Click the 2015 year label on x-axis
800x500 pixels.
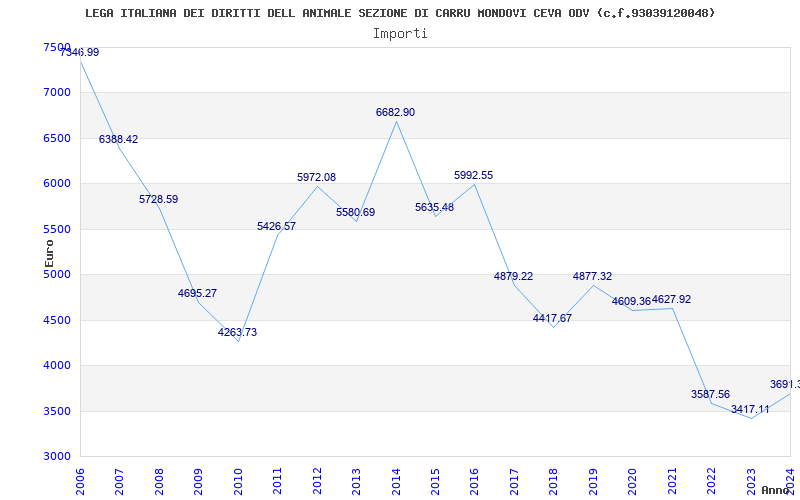tap(435, 483)
